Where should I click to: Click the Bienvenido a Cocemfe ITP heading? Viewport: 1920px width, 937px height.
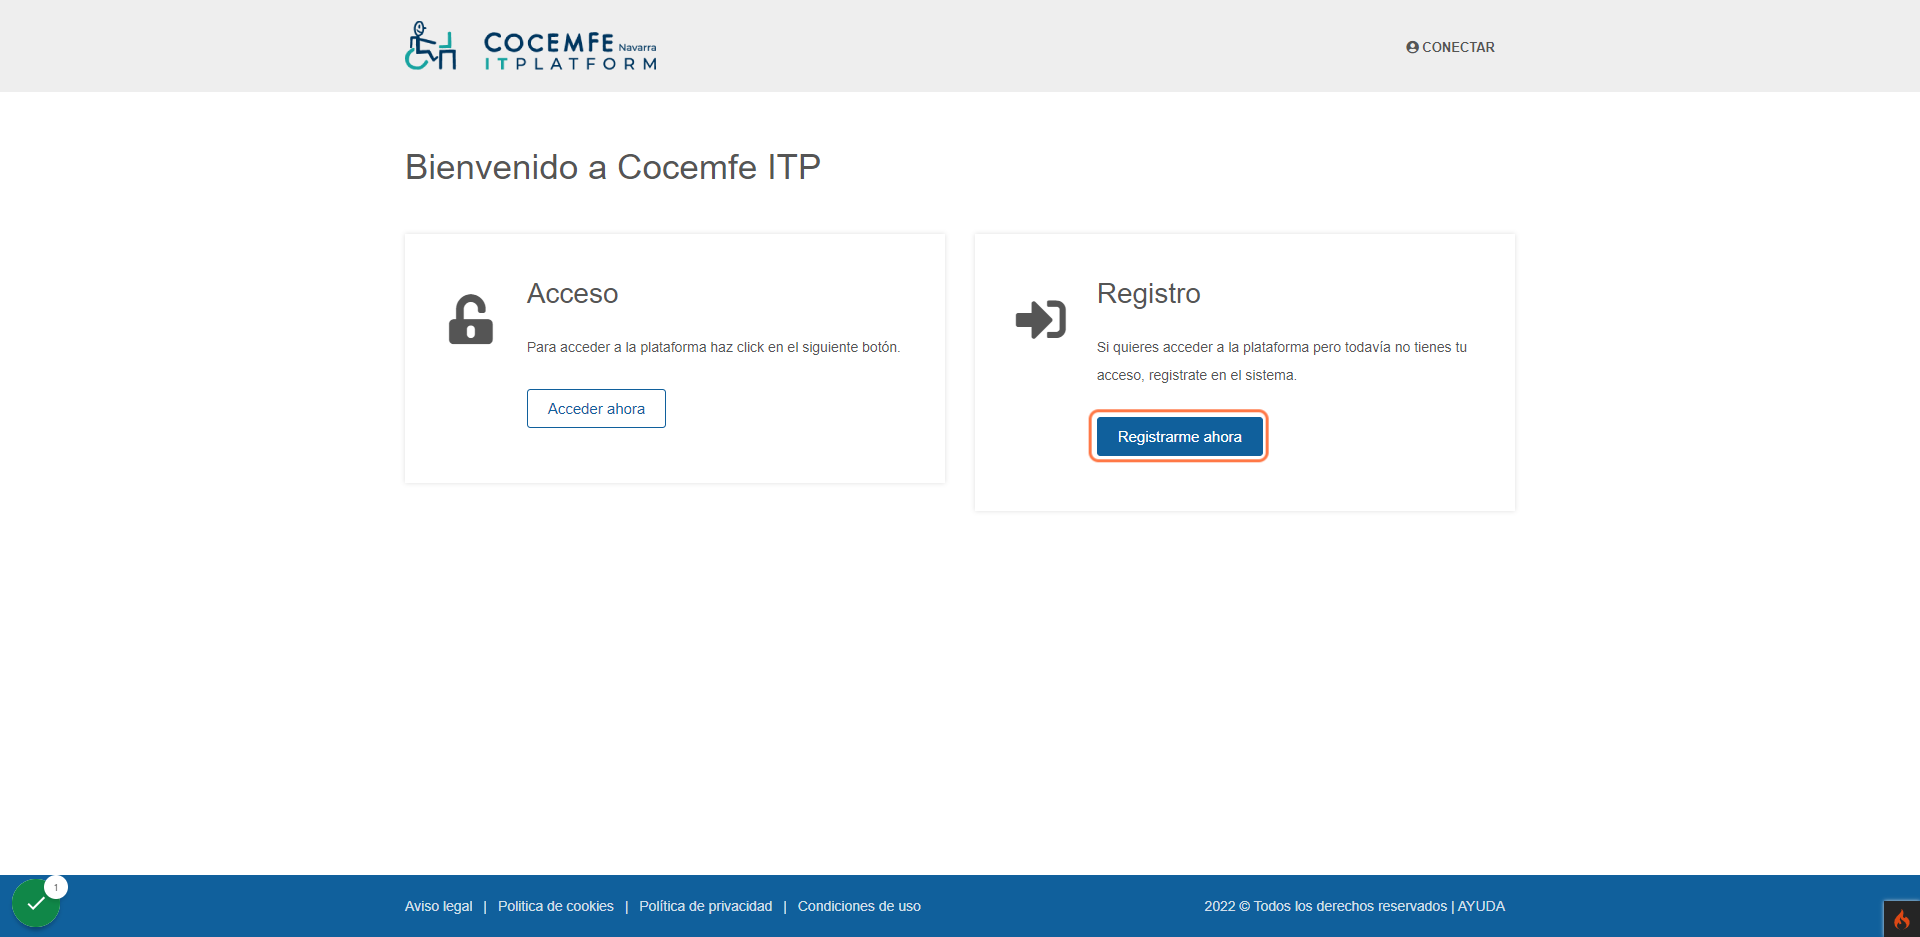coord(612,167)
